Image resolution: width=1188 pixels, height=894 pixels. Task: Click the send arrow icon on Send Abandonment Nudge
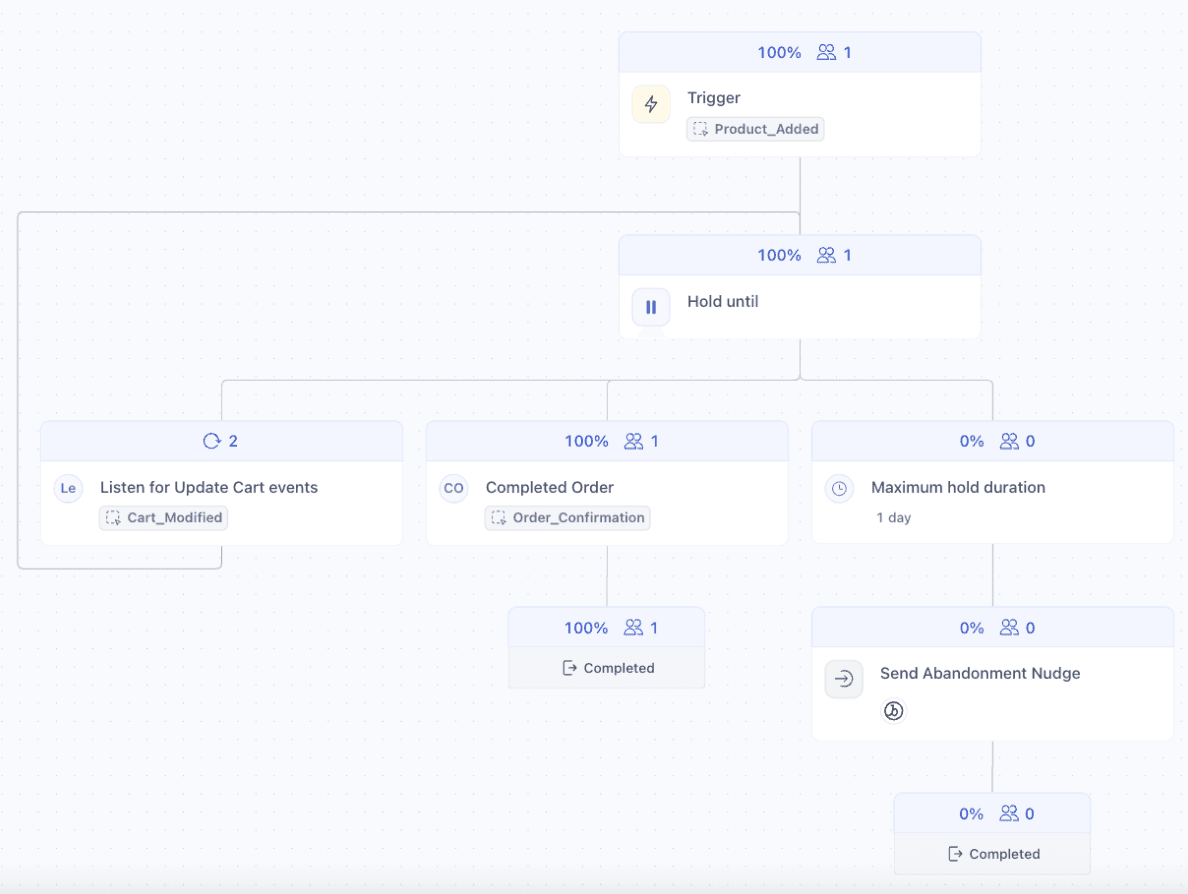844,679
